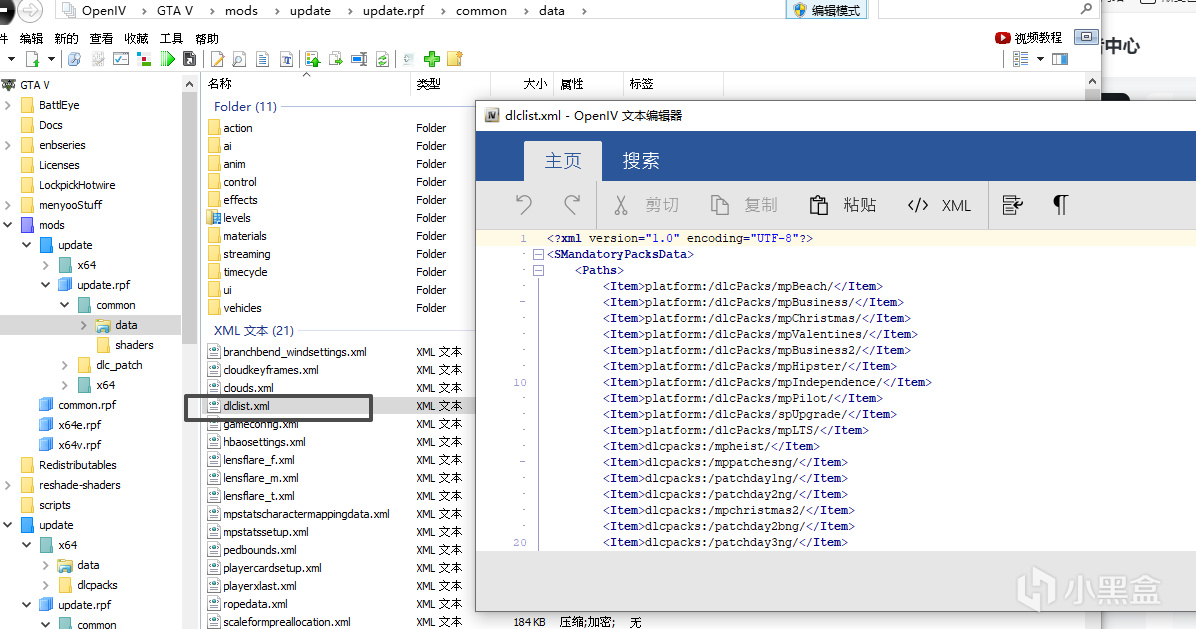Viewport: 1196px width, 629px height.
Task: Click the view mode list icon
Action: [x=1021, y=59]
